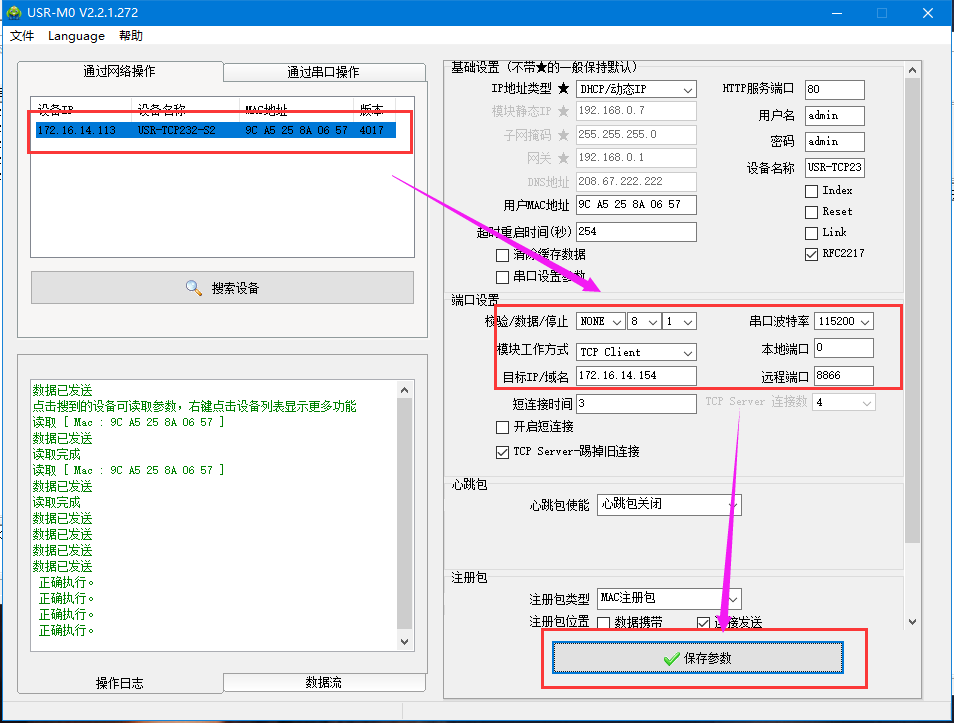Click the remote port 8866 field
Viewport: 954px width, 723px height.
tap(843, 376)
